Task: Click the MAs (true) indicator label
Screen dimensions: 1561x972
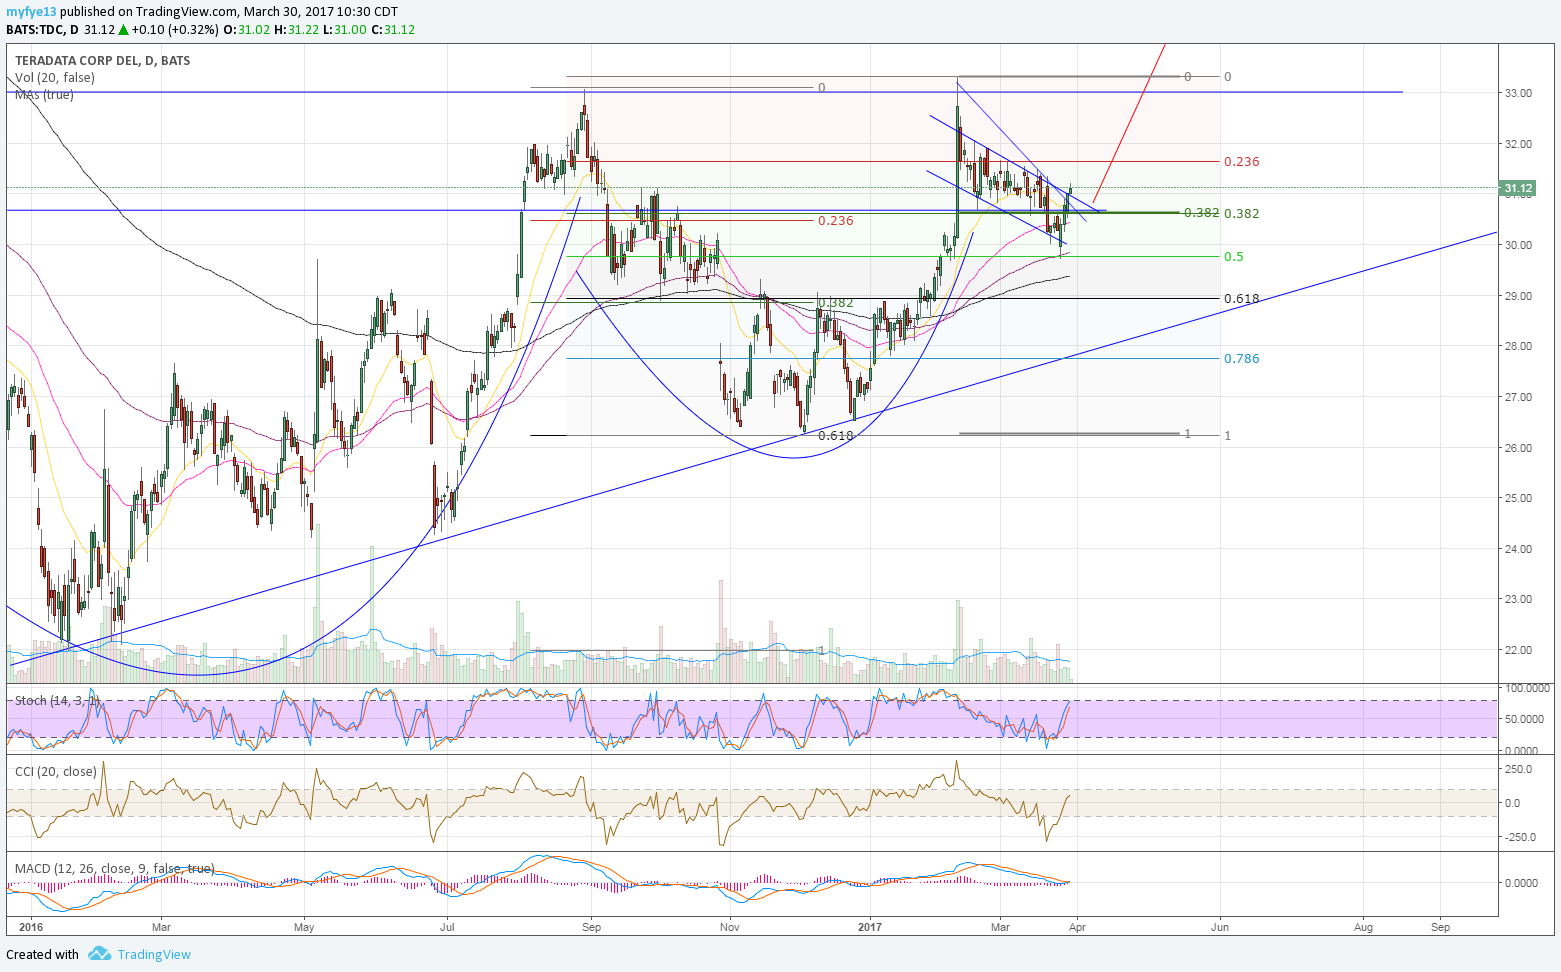Action: [44, 94]
